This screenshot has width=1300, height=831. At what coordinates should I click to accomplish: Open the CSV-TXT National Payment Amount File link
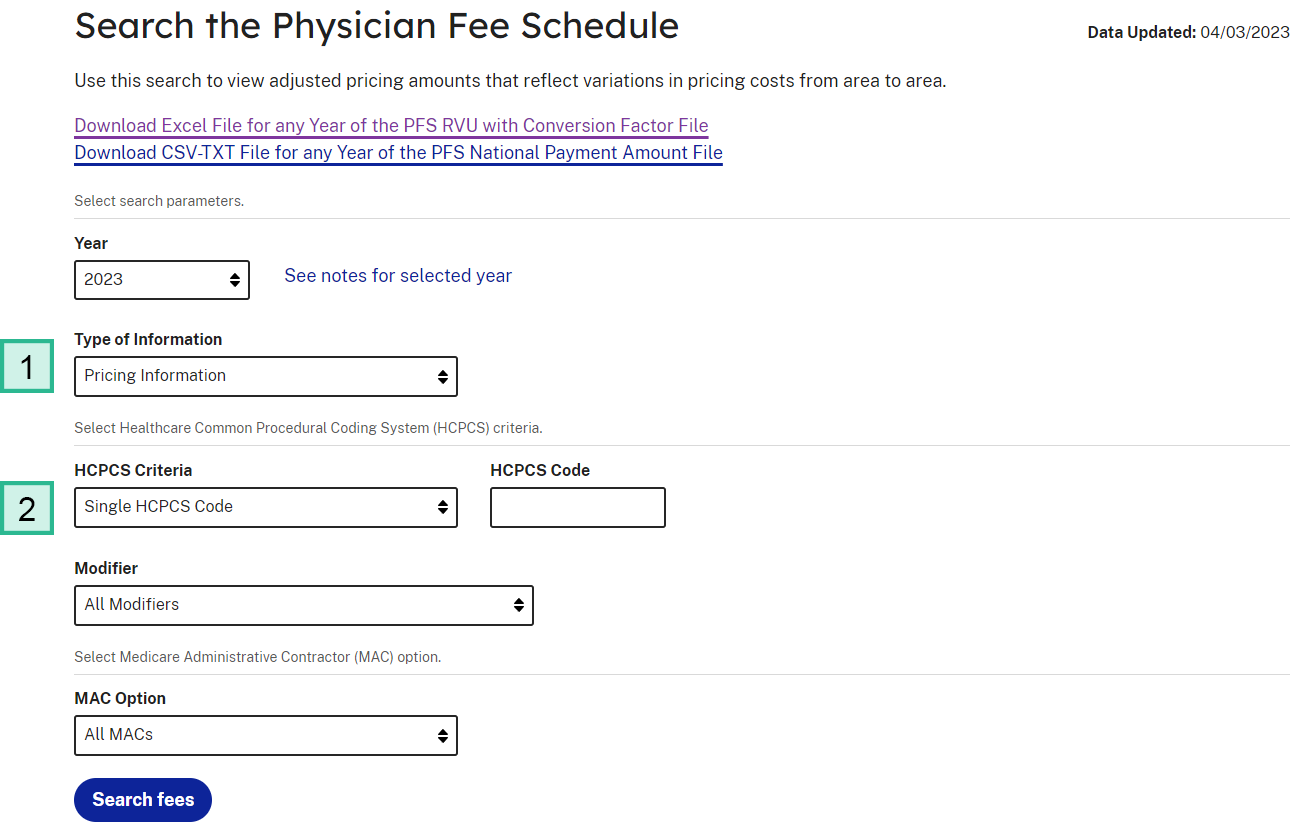(398, 152)
